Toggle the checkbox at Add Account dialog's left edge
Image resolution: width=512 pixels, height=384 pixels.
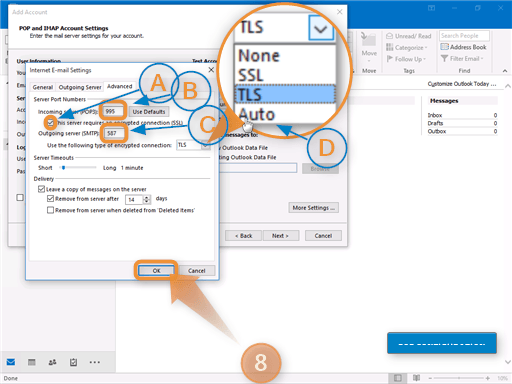(20, 197)
